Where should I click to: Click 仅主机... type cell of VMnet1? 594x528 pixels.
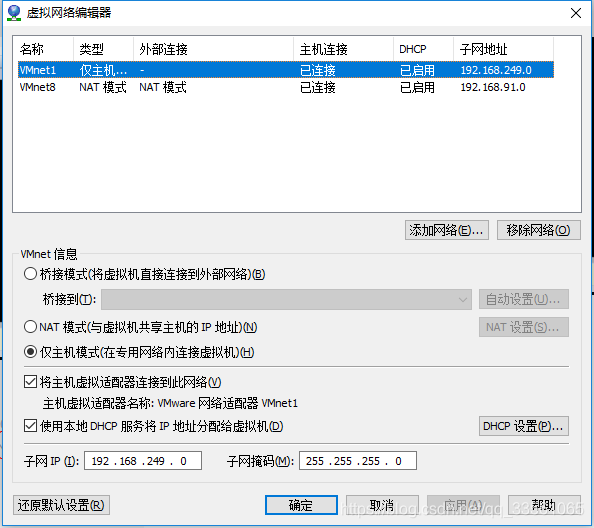tap(103, 70)
